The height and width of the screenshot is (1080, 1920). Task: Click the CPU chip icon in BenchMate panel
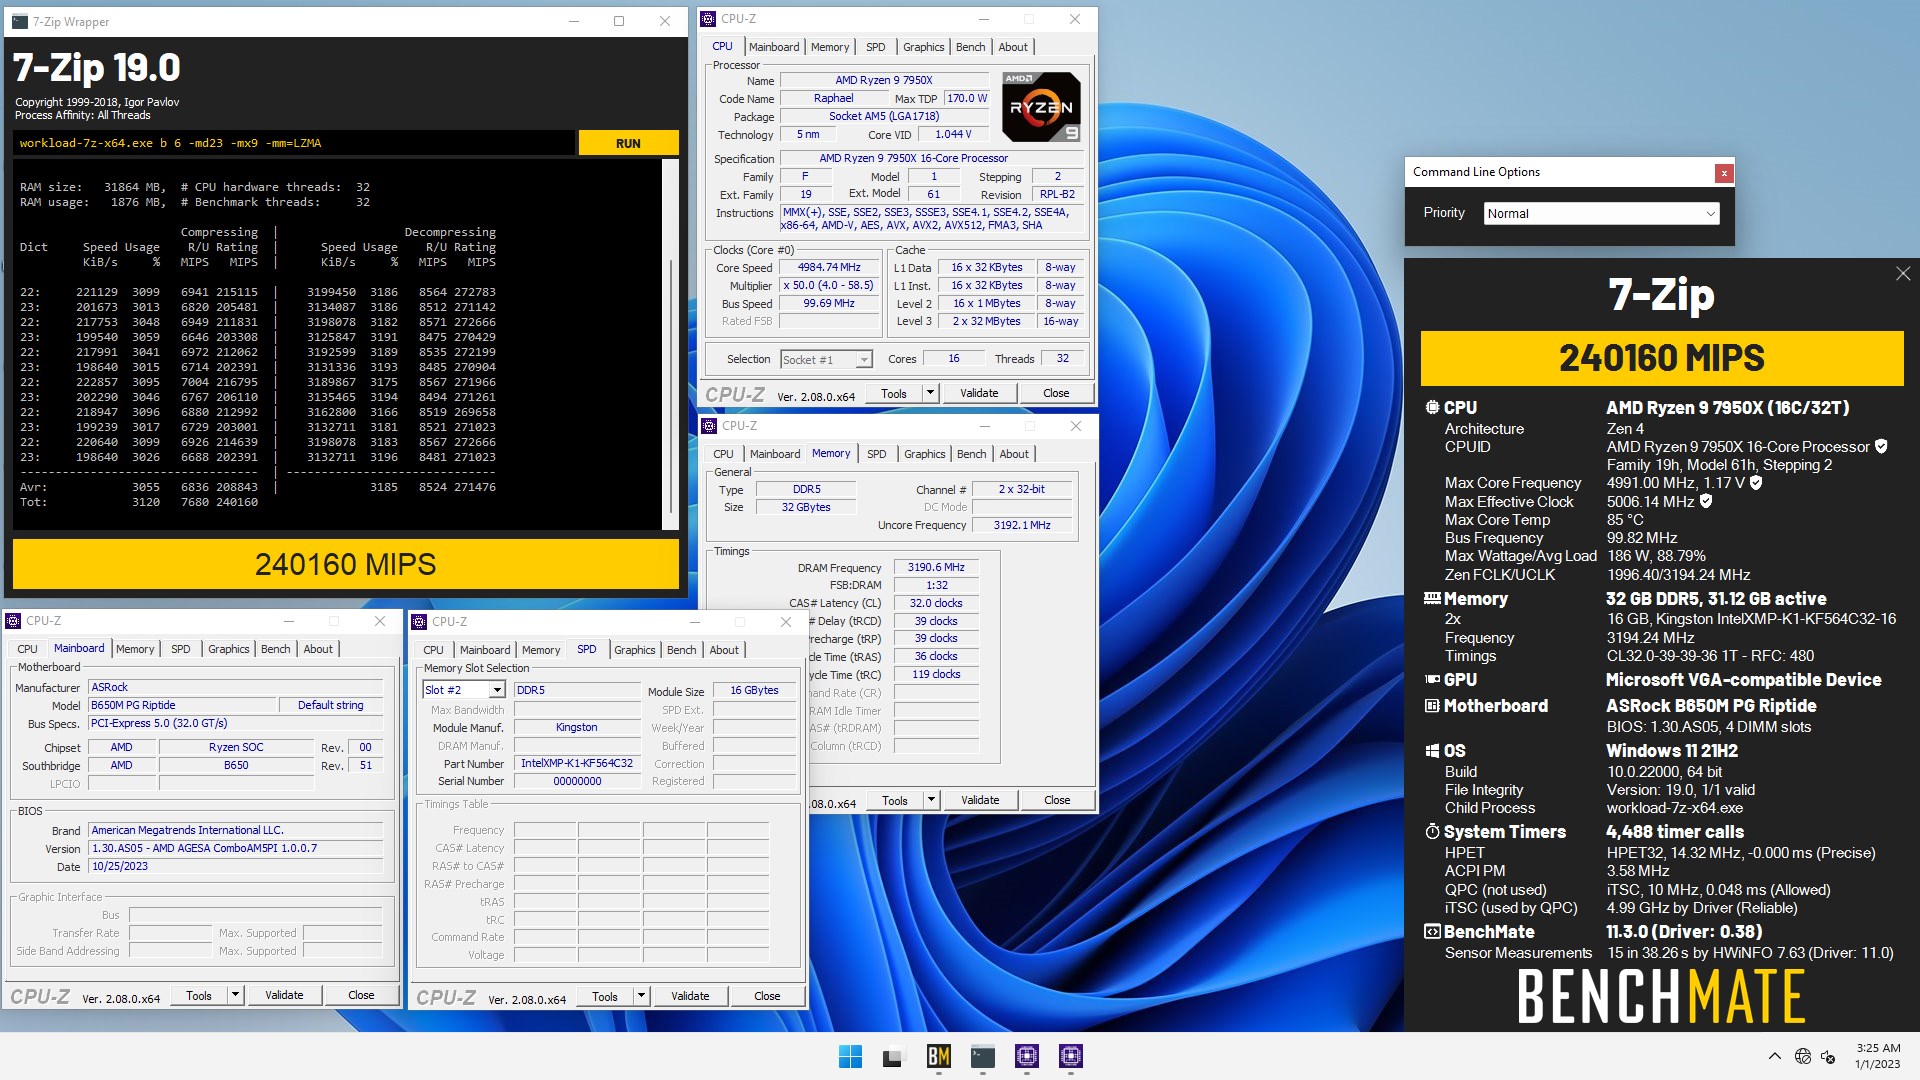click(x=1432, y=408)
